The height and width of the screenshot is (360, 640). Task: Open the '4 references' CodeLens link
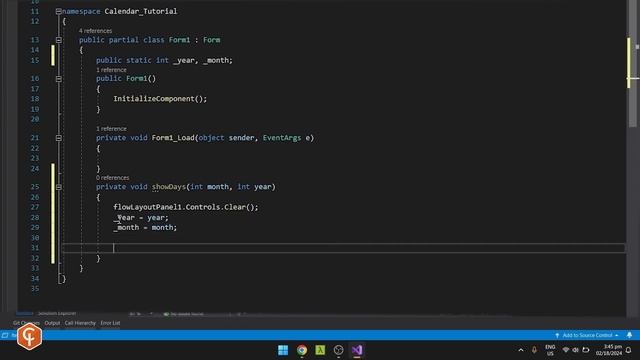coord(95,31)
